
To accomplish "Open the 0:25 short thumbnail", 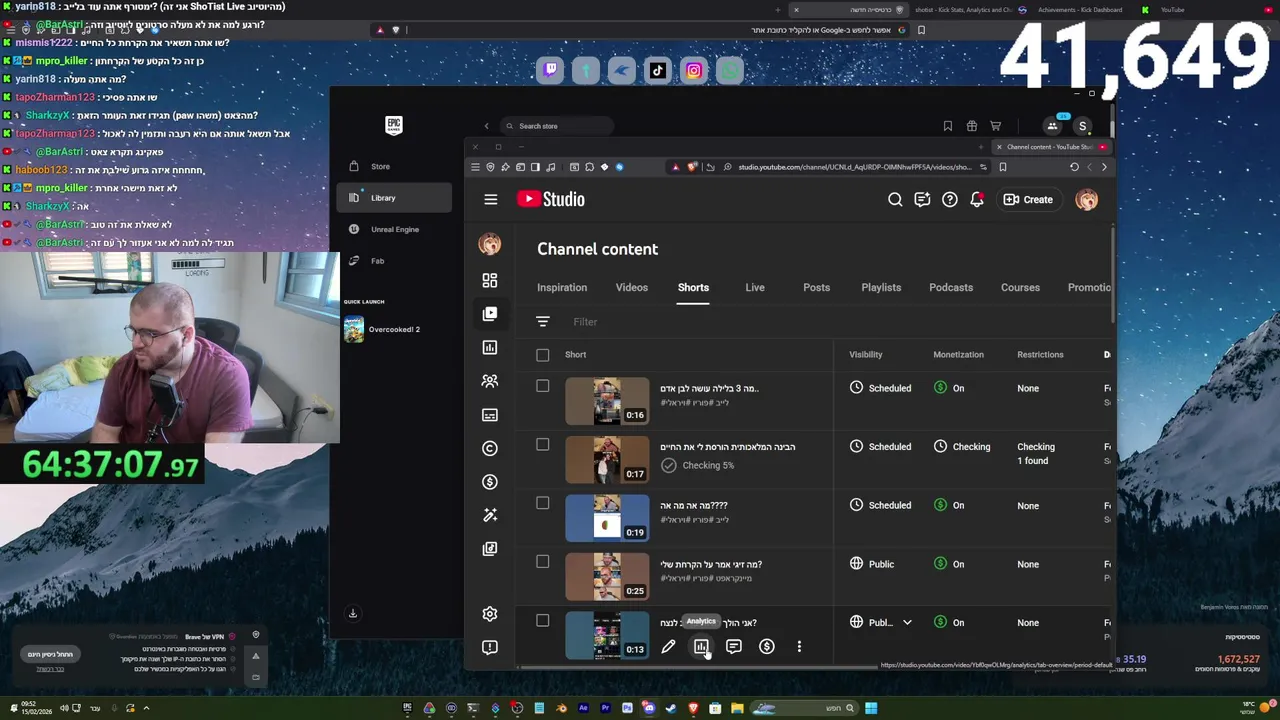I will [607, 577].
